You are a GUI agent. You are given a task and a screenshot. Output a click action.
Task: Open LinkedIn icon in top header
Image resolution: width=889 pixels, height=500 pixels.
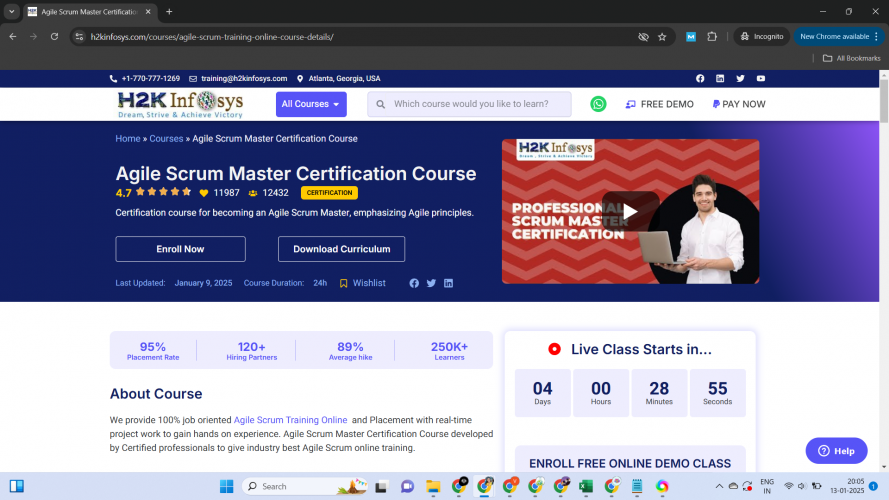pos(719,78)
